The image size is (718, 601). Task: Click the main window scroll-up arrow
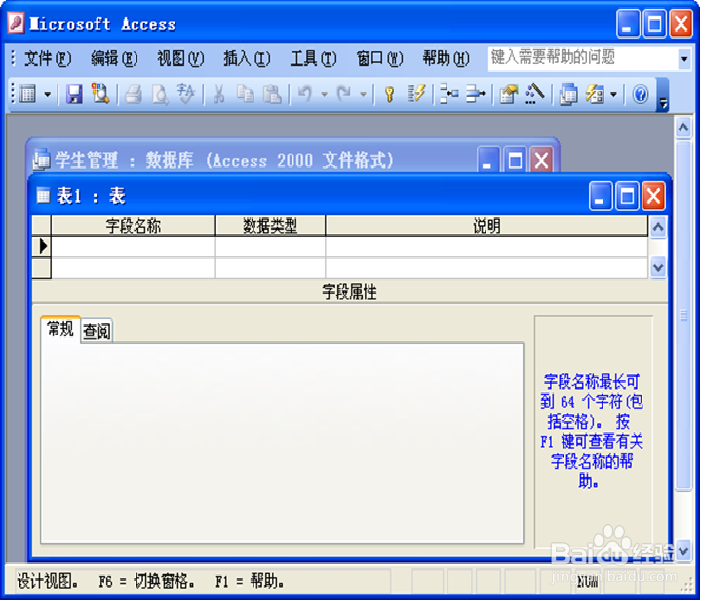tap(684, 127)
